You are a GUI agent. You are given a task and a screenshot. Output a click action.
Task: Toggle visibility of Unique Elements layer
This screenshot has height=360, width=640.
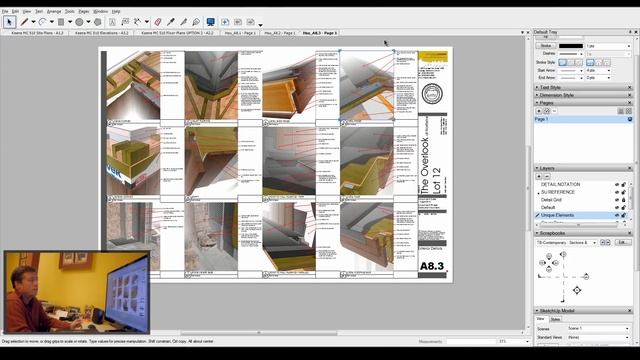617,215
